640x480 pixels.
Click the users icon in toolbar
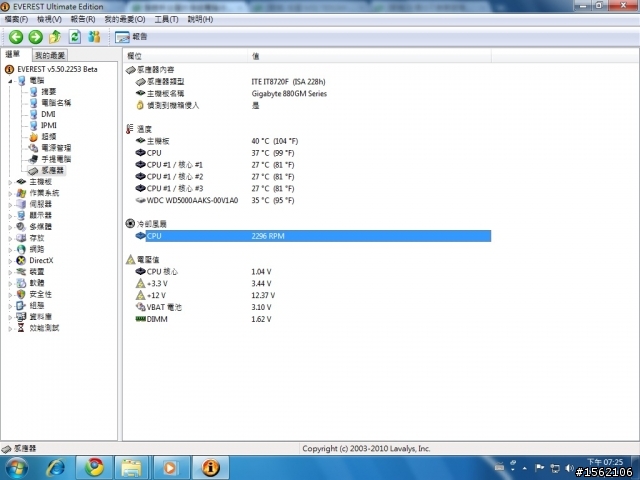94,37
